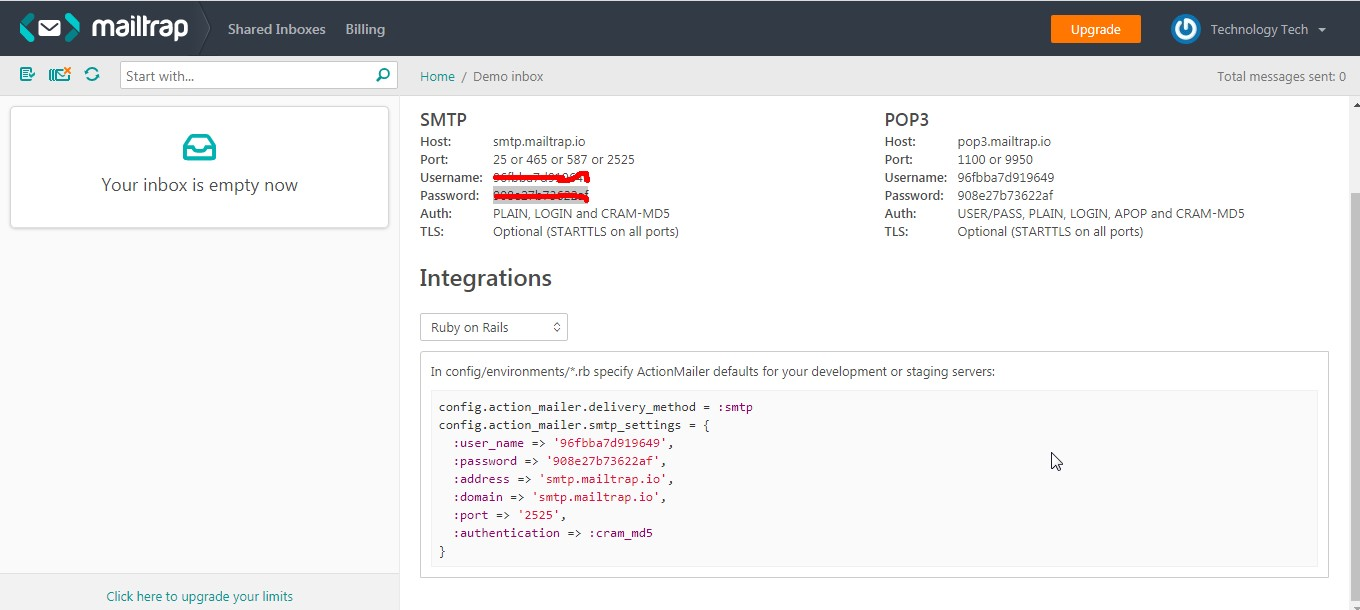Screen dimensions: 1360x610
Task: Open the Ruby on Rails integration dropdown
Action: tap(494, 327)
